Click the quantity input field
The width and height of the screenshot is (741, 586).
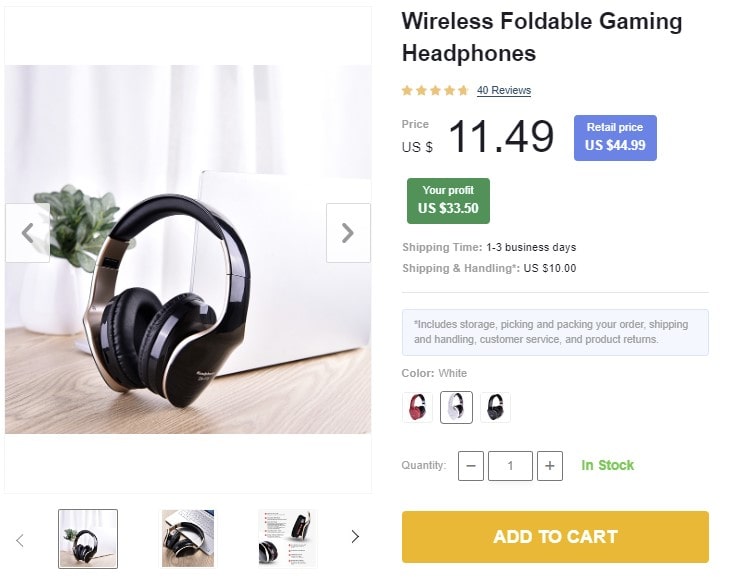(510, 466)
